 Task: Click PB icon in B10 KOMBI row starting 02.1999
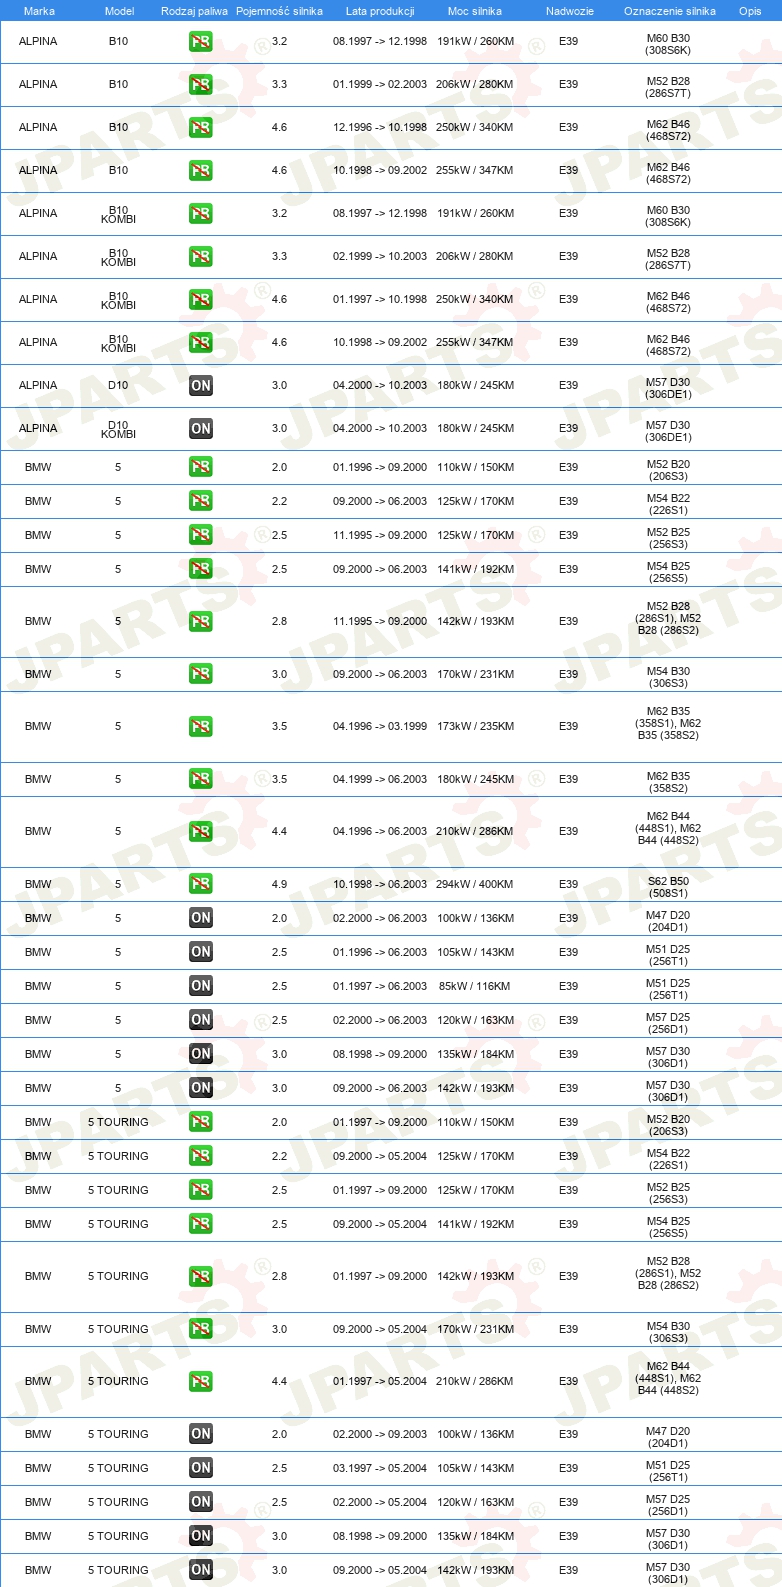coord(201,257)
